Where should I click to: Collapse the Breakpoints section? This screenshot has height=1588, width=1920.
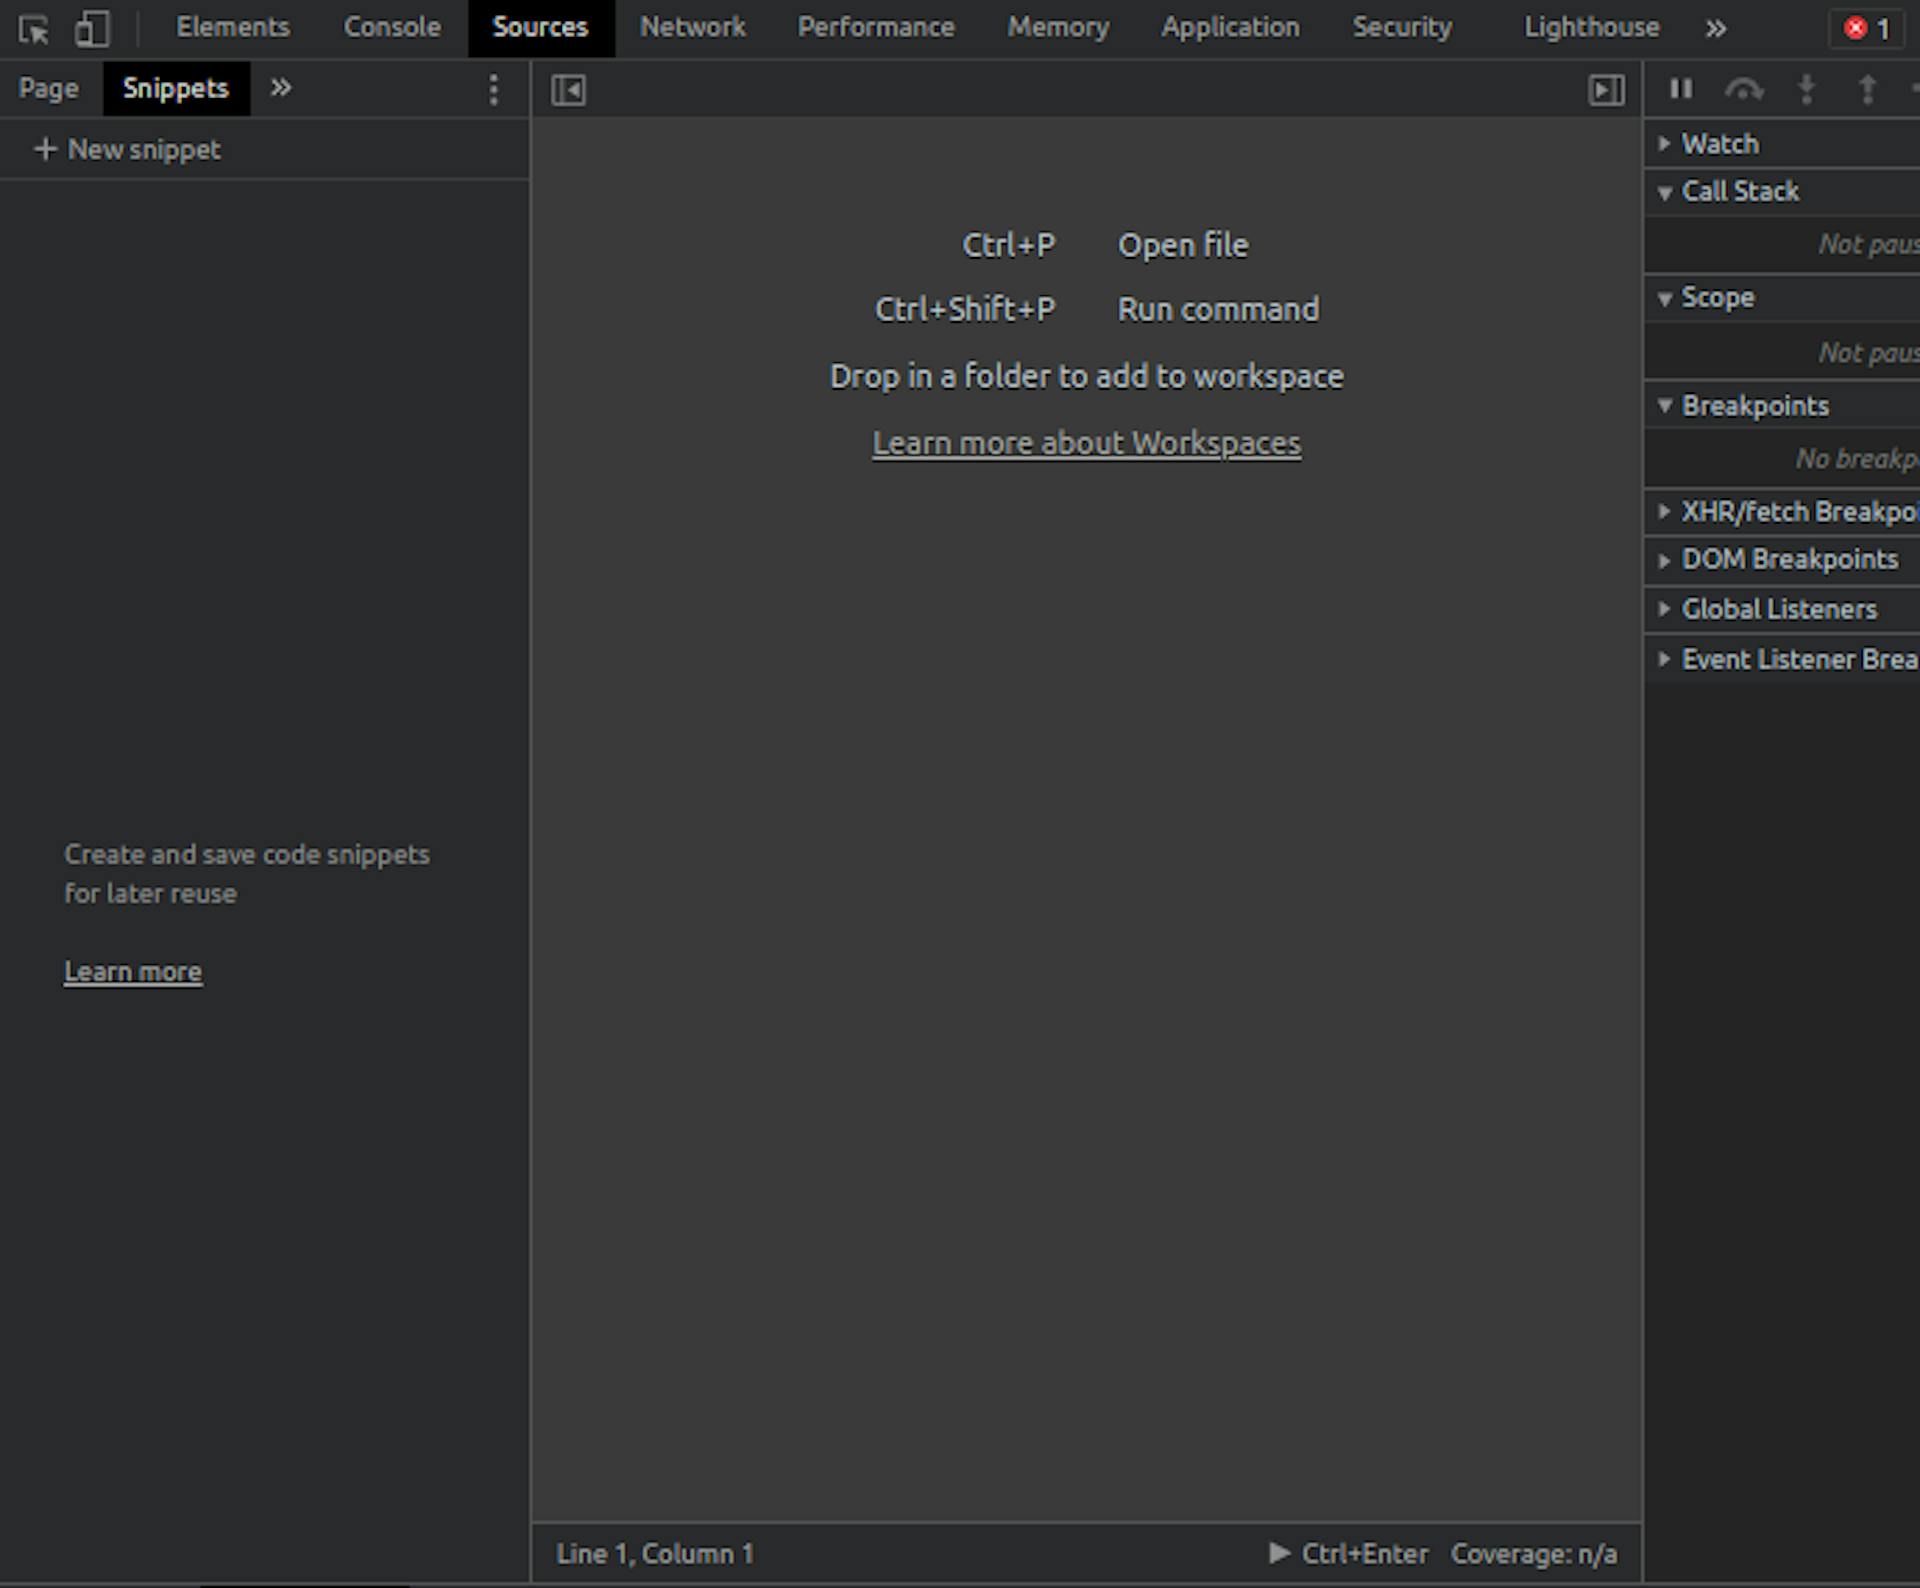(1782, 406)
